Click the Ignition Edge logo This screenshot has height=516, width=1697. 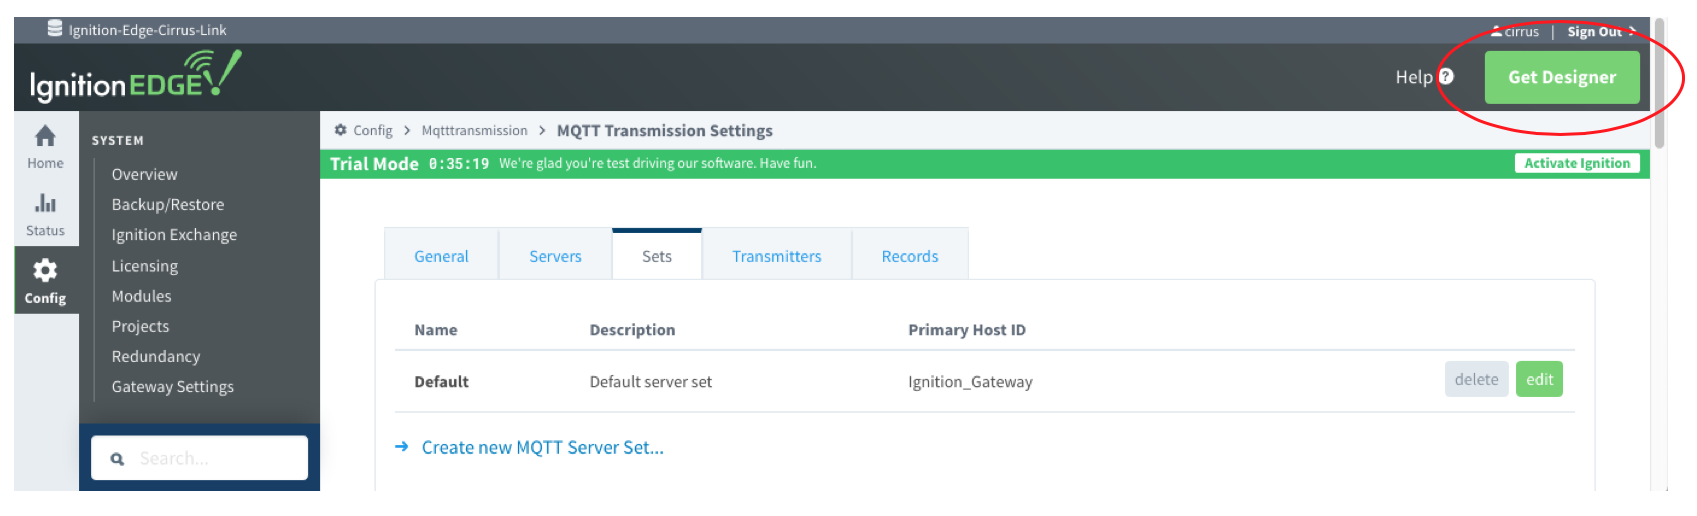point(135,77)
